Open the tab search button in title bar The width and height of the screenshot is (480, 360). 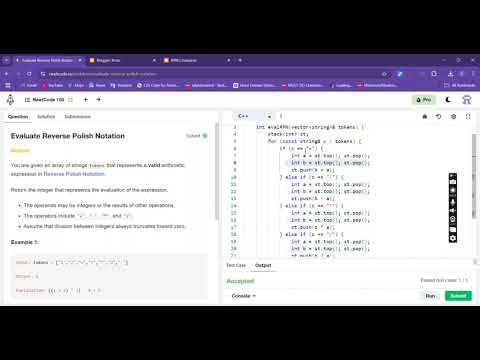tap(6, 60)
